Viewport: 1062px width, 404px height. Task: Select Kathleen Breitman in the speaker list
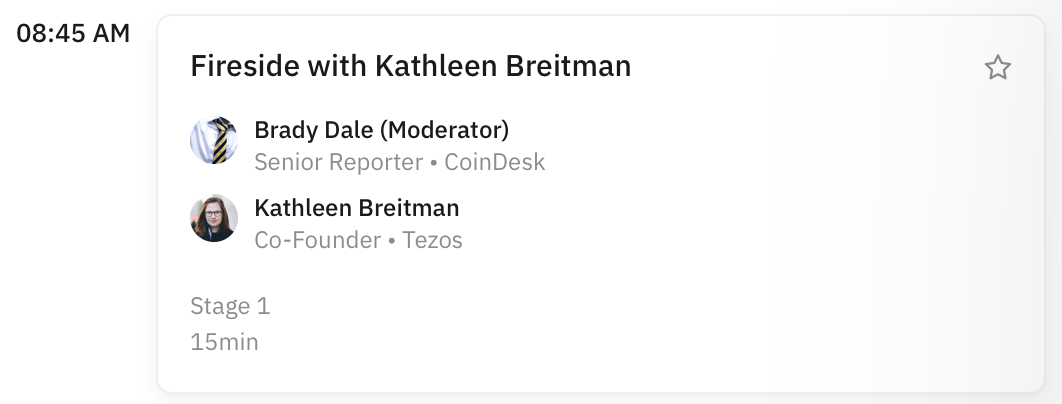click(356, 208)
